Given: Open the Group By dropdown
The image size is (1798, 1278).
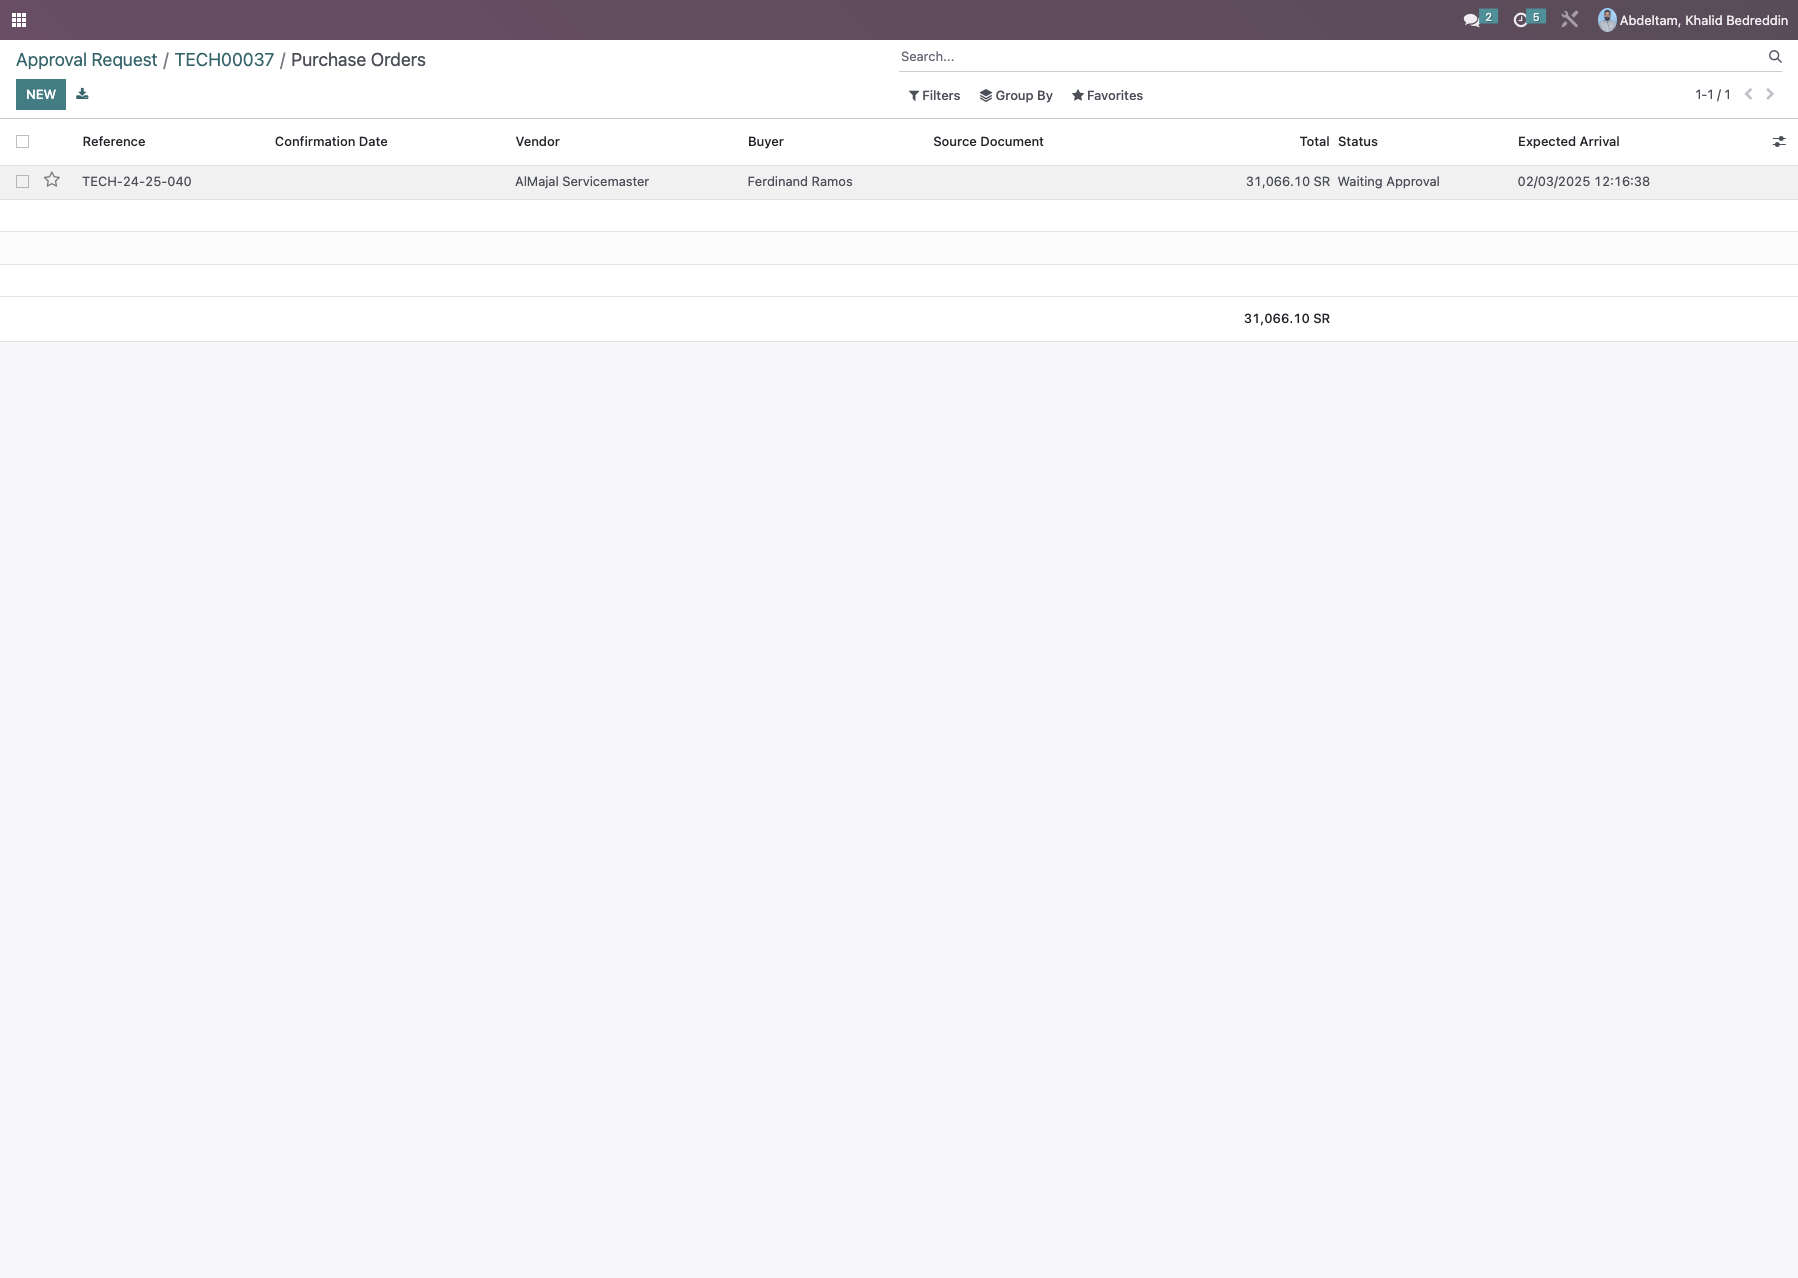Looking at the screenshot, I should tap(1016, 96).
